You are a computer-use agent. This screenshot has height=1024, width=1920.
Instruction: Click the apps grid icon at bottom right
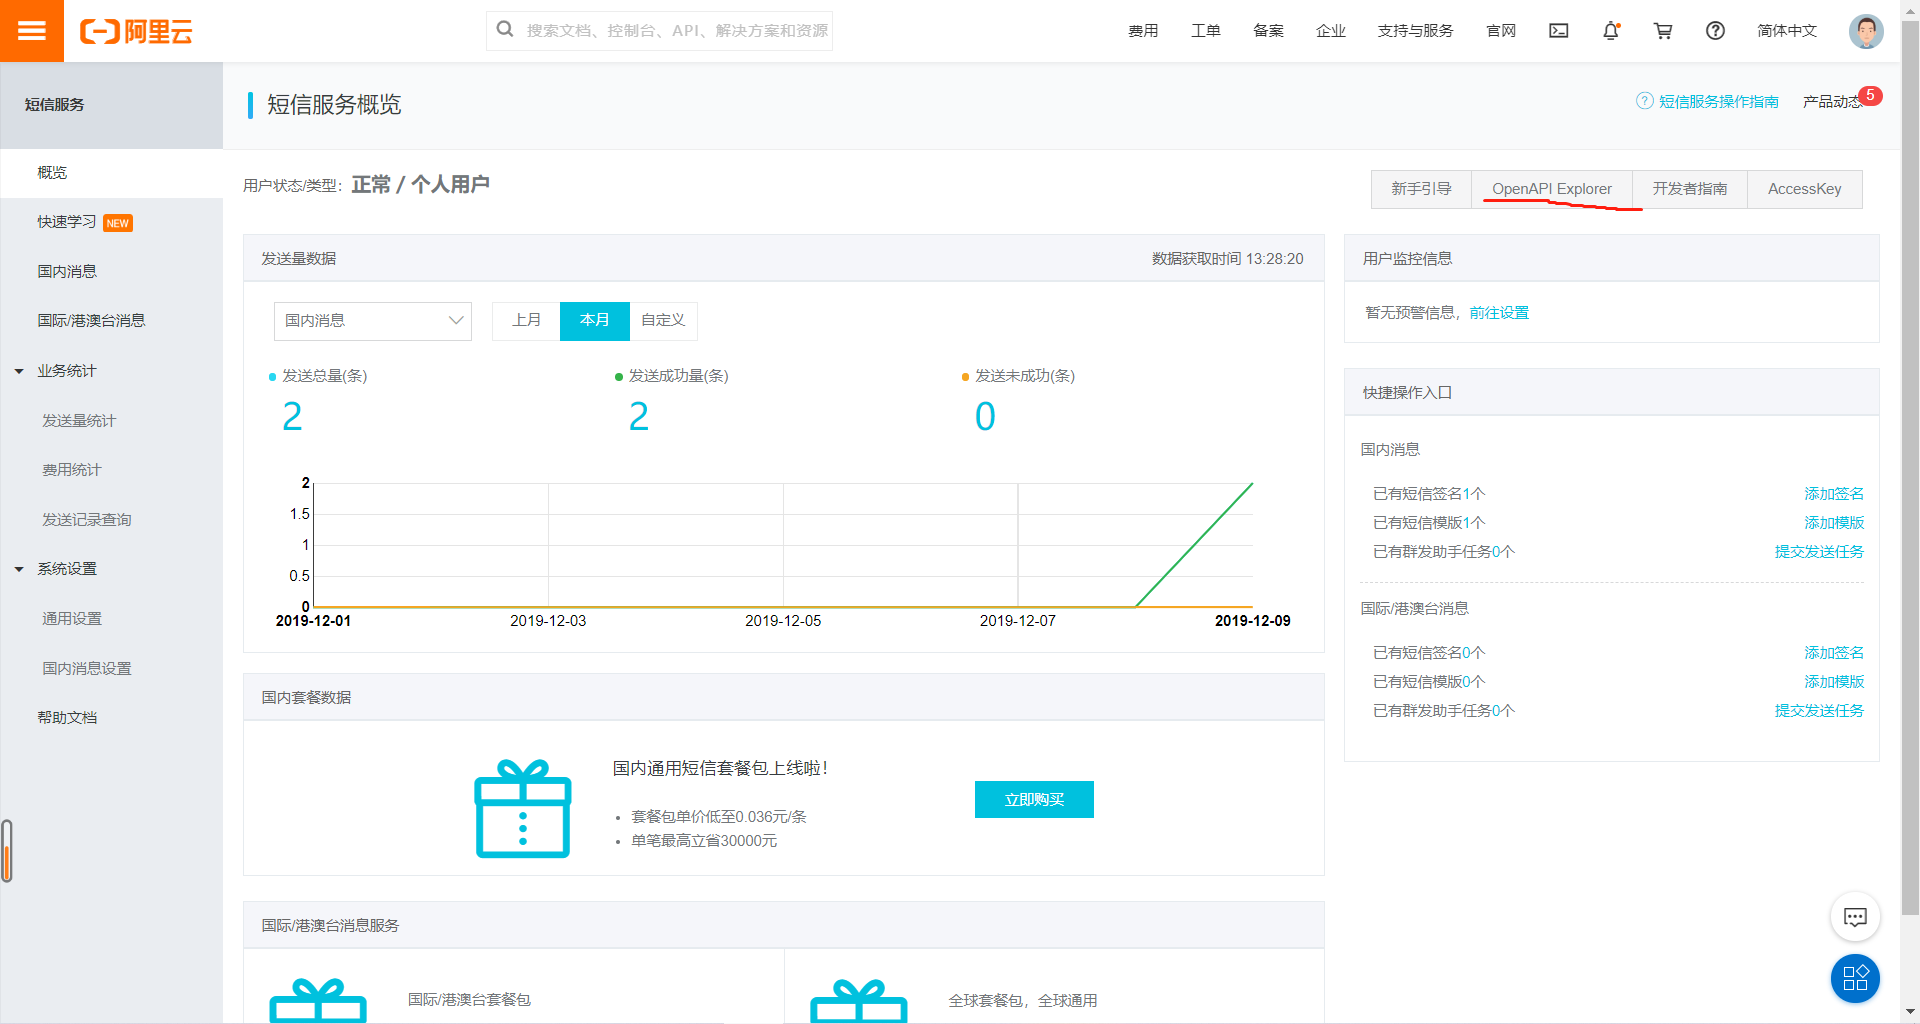(x=1855, y=979)
